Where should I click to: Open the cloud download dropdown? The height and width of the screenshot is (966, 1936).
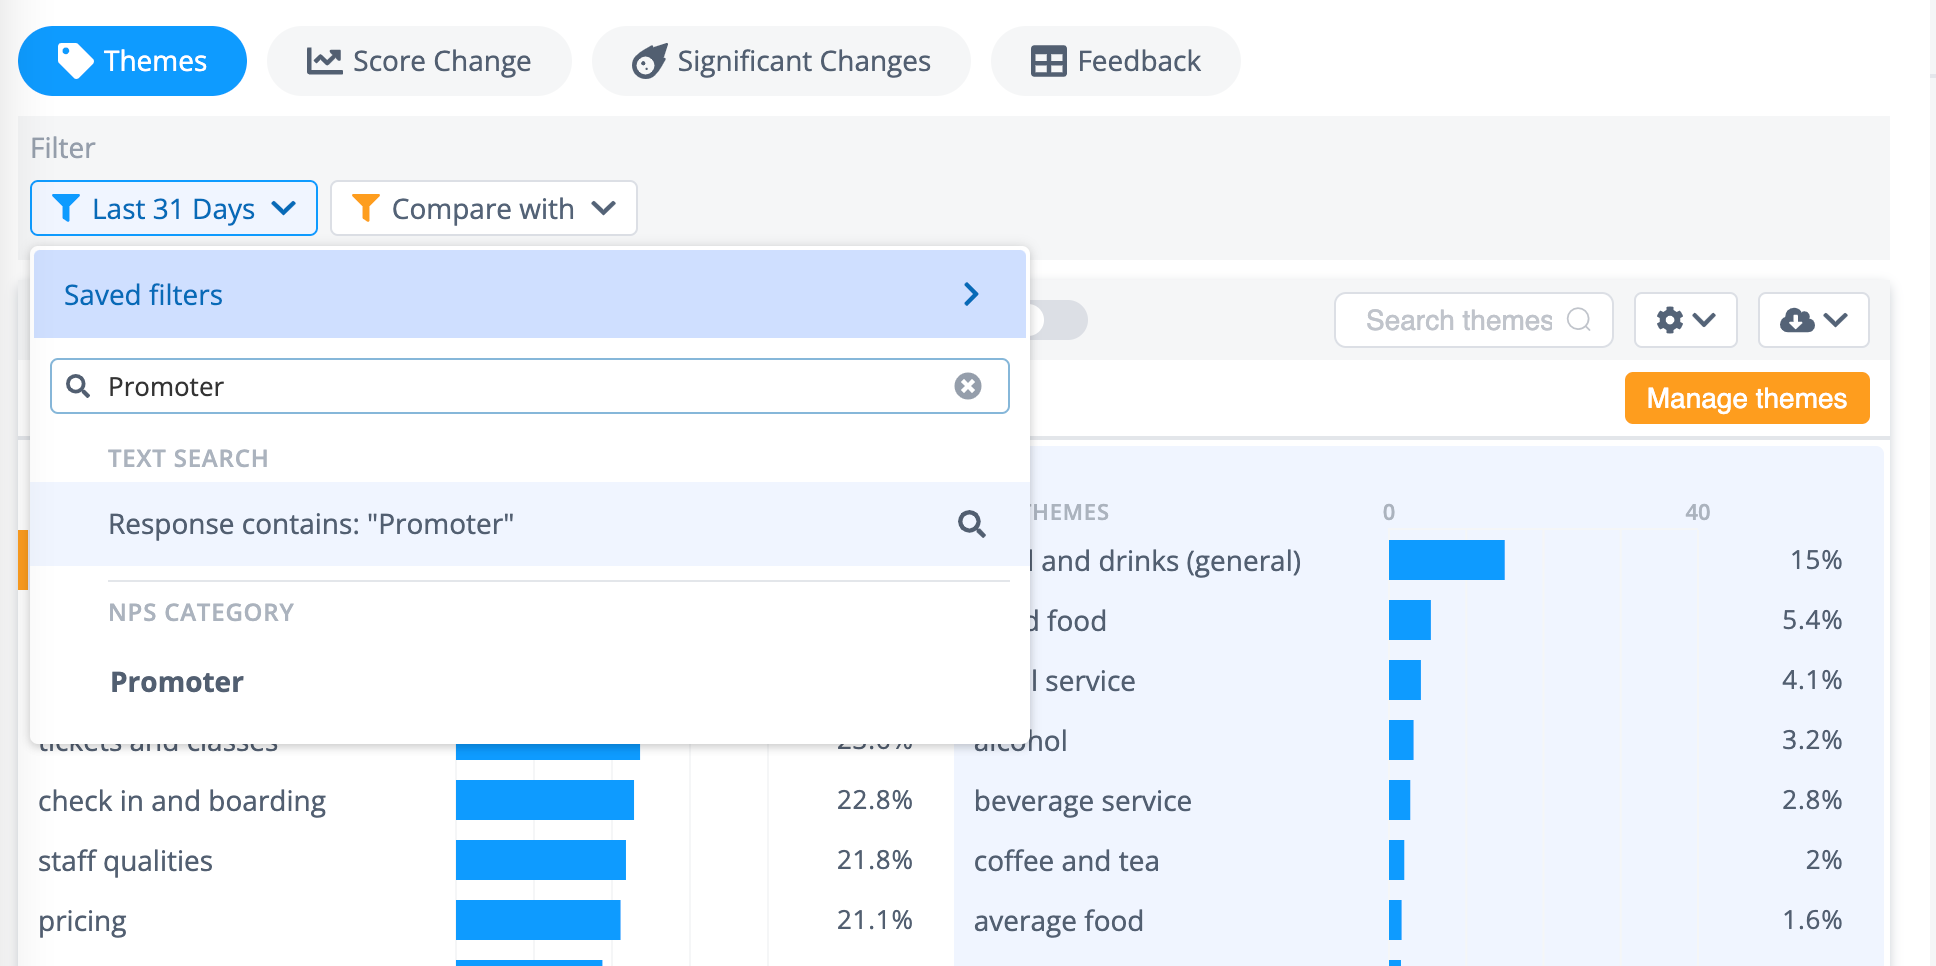coord(1814,320)
